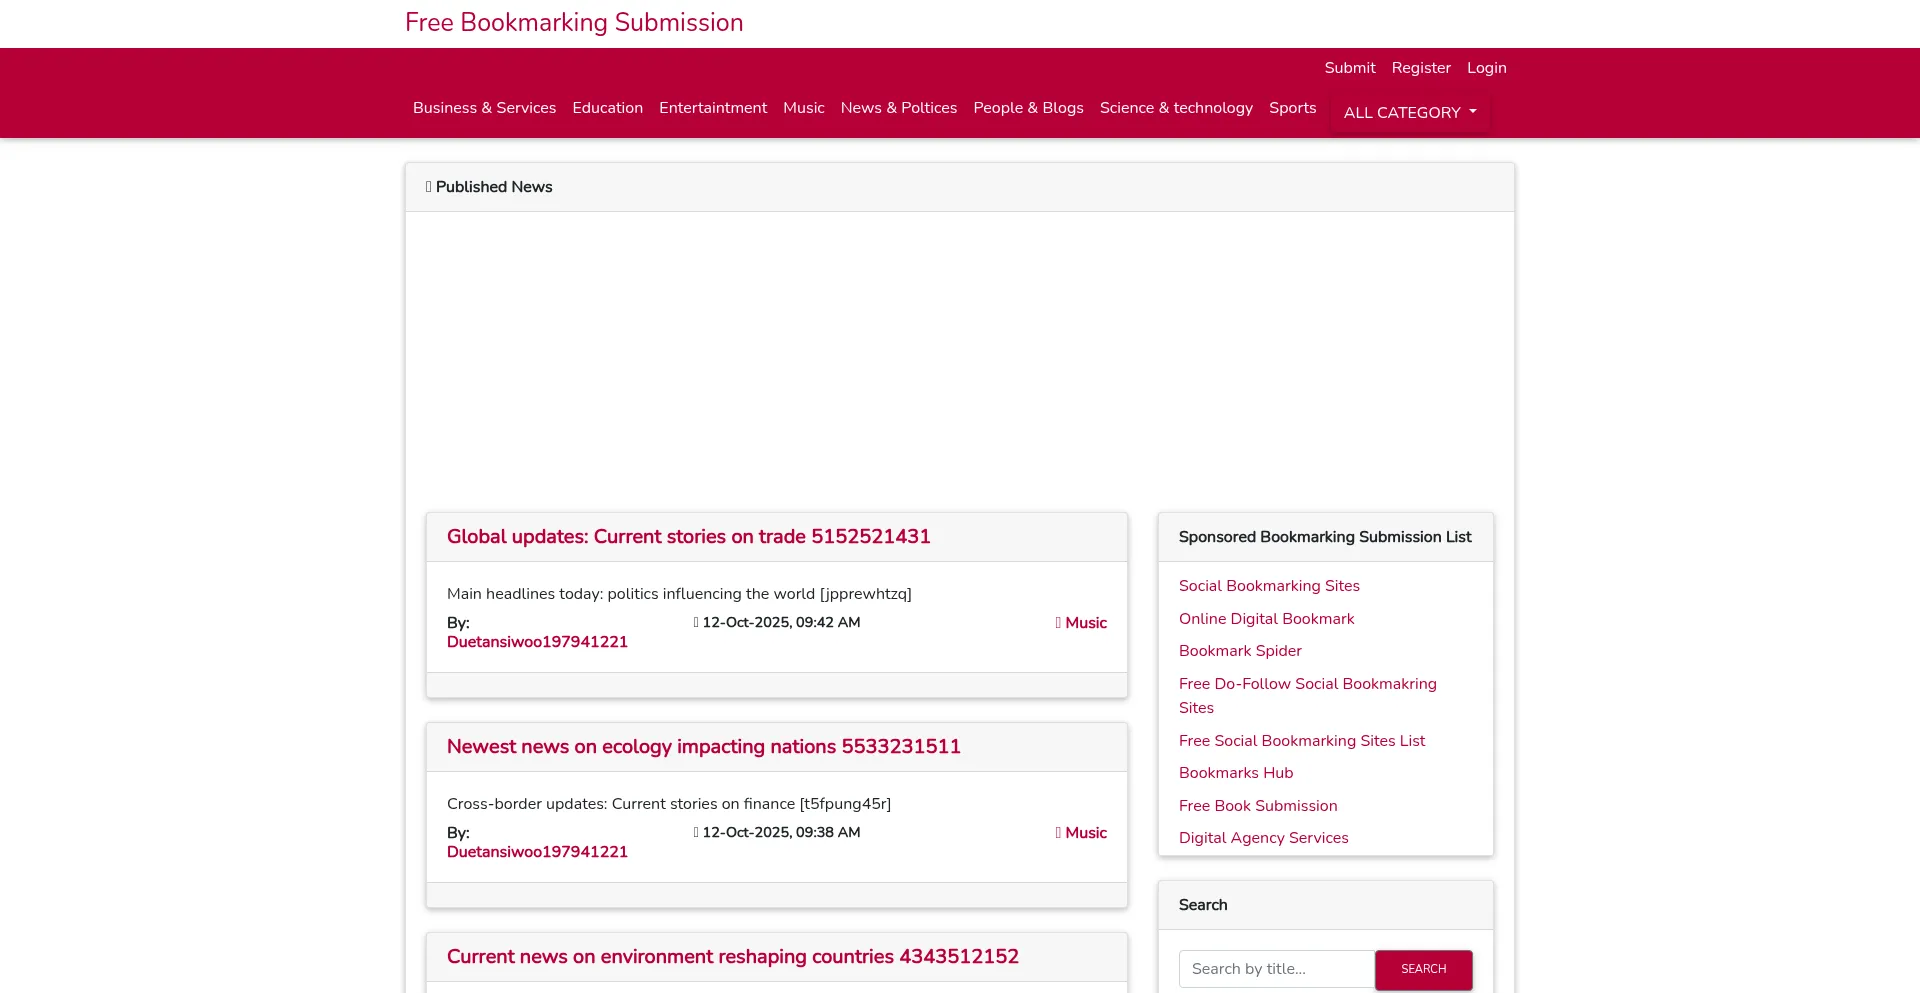This screenshot has width=1920, height=993.
Task: View author Duetansiwoo197941221 on first story
Action: (537, 642)
